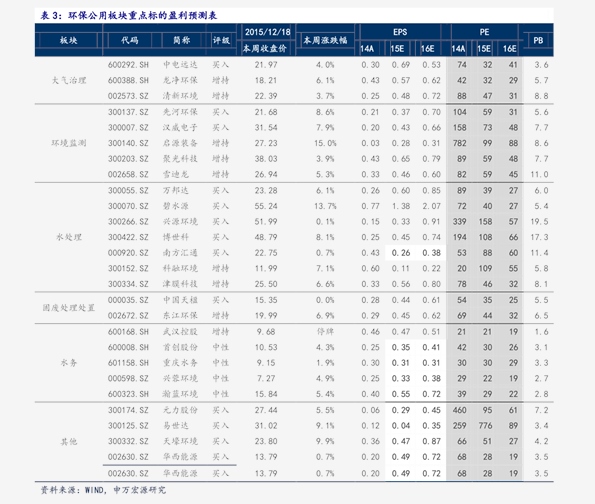Click stock code 300334.SZ
This screenshot has width=595, height=504.
[128, 284]
